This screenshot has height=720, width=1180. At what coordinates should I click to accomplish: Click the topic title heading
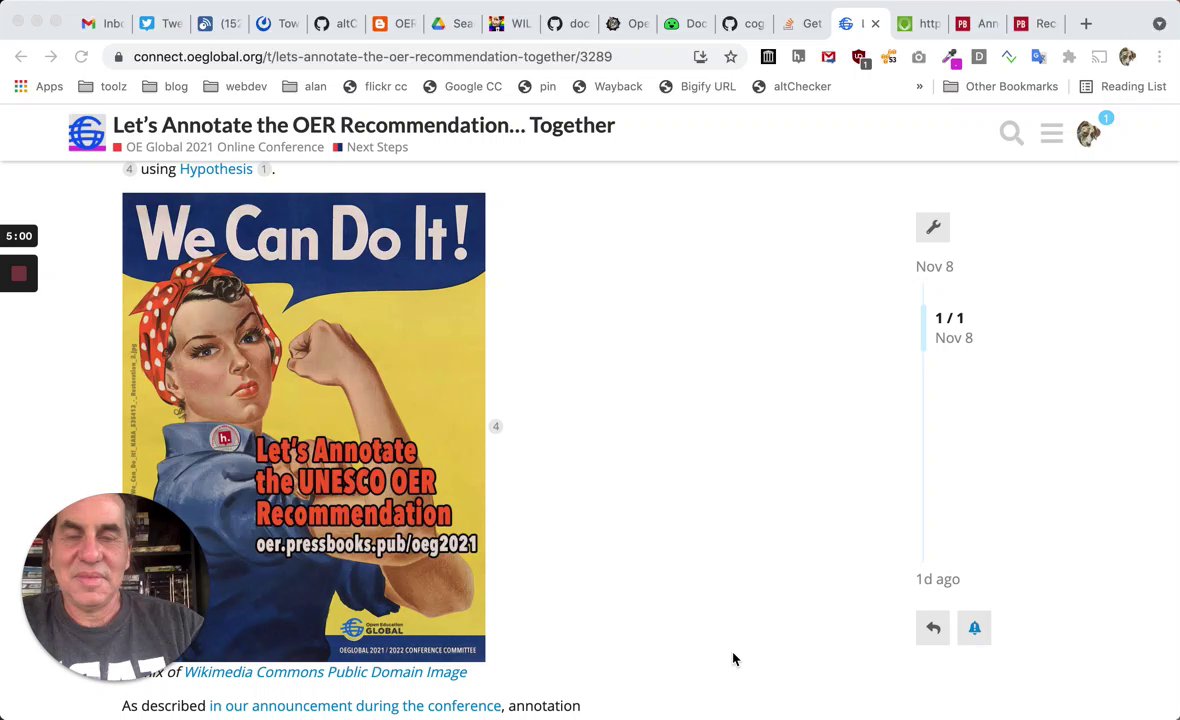363,125
